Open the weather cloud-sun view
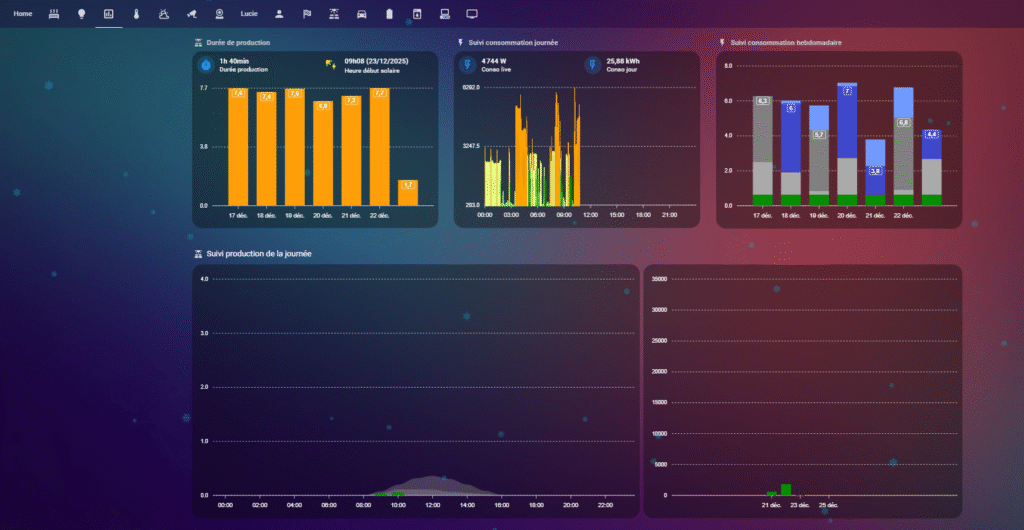The height and width of the screenshot is (530, 1024). tap(163, 14)
